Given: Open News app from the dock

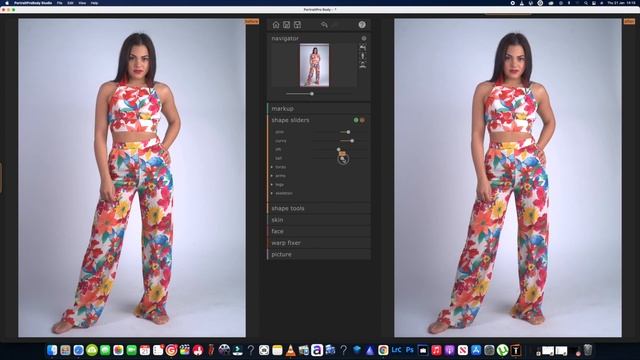Looking at the screenshot, I should (462, 350).
